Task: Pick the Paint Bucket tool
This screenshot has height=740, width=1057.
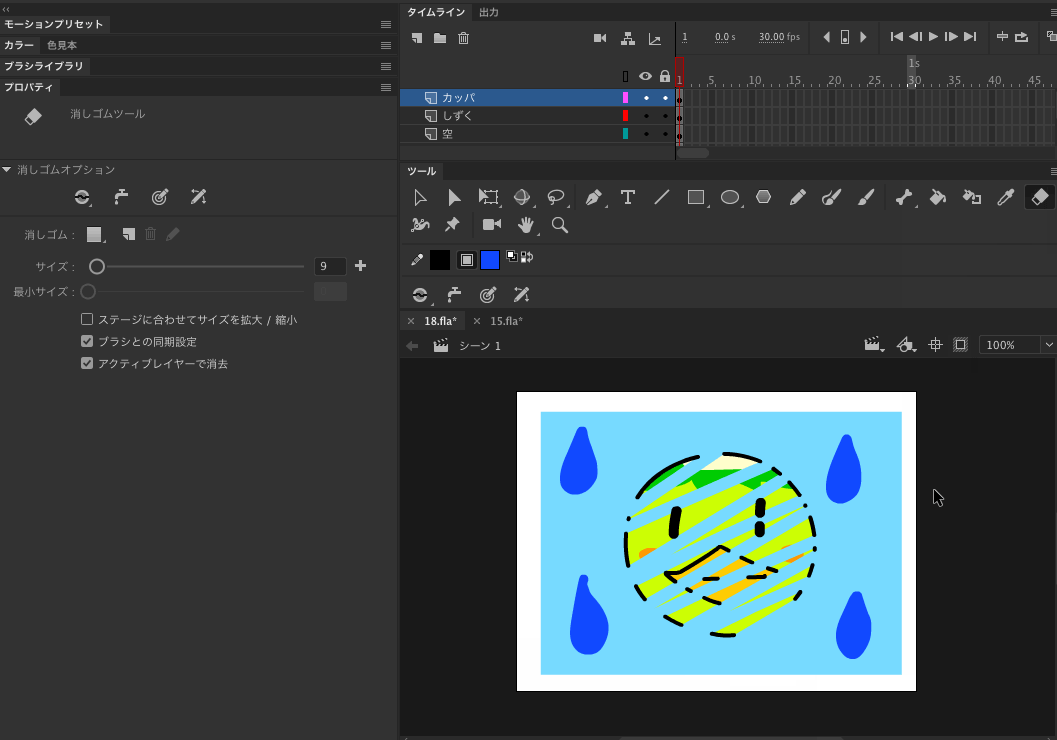Action: coord(938,197)
